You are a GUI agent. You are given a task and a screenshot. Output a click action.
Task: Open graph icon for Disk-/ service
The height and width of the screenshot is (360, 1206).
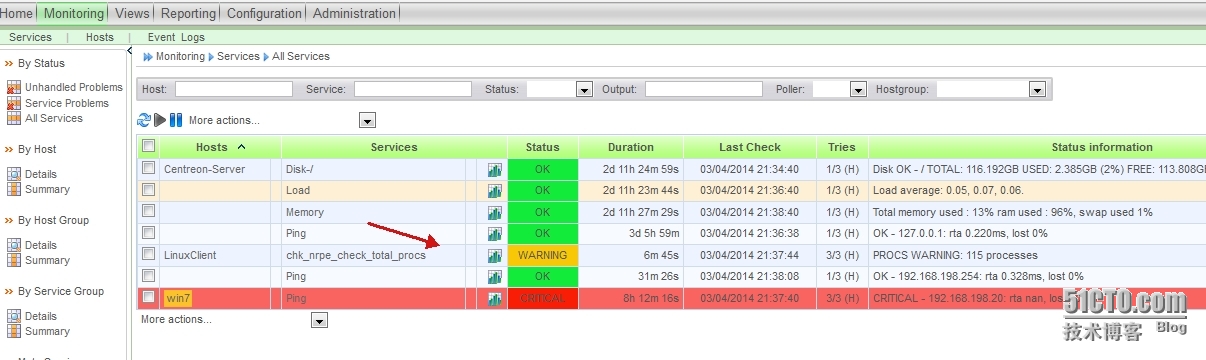coord(494,170)
